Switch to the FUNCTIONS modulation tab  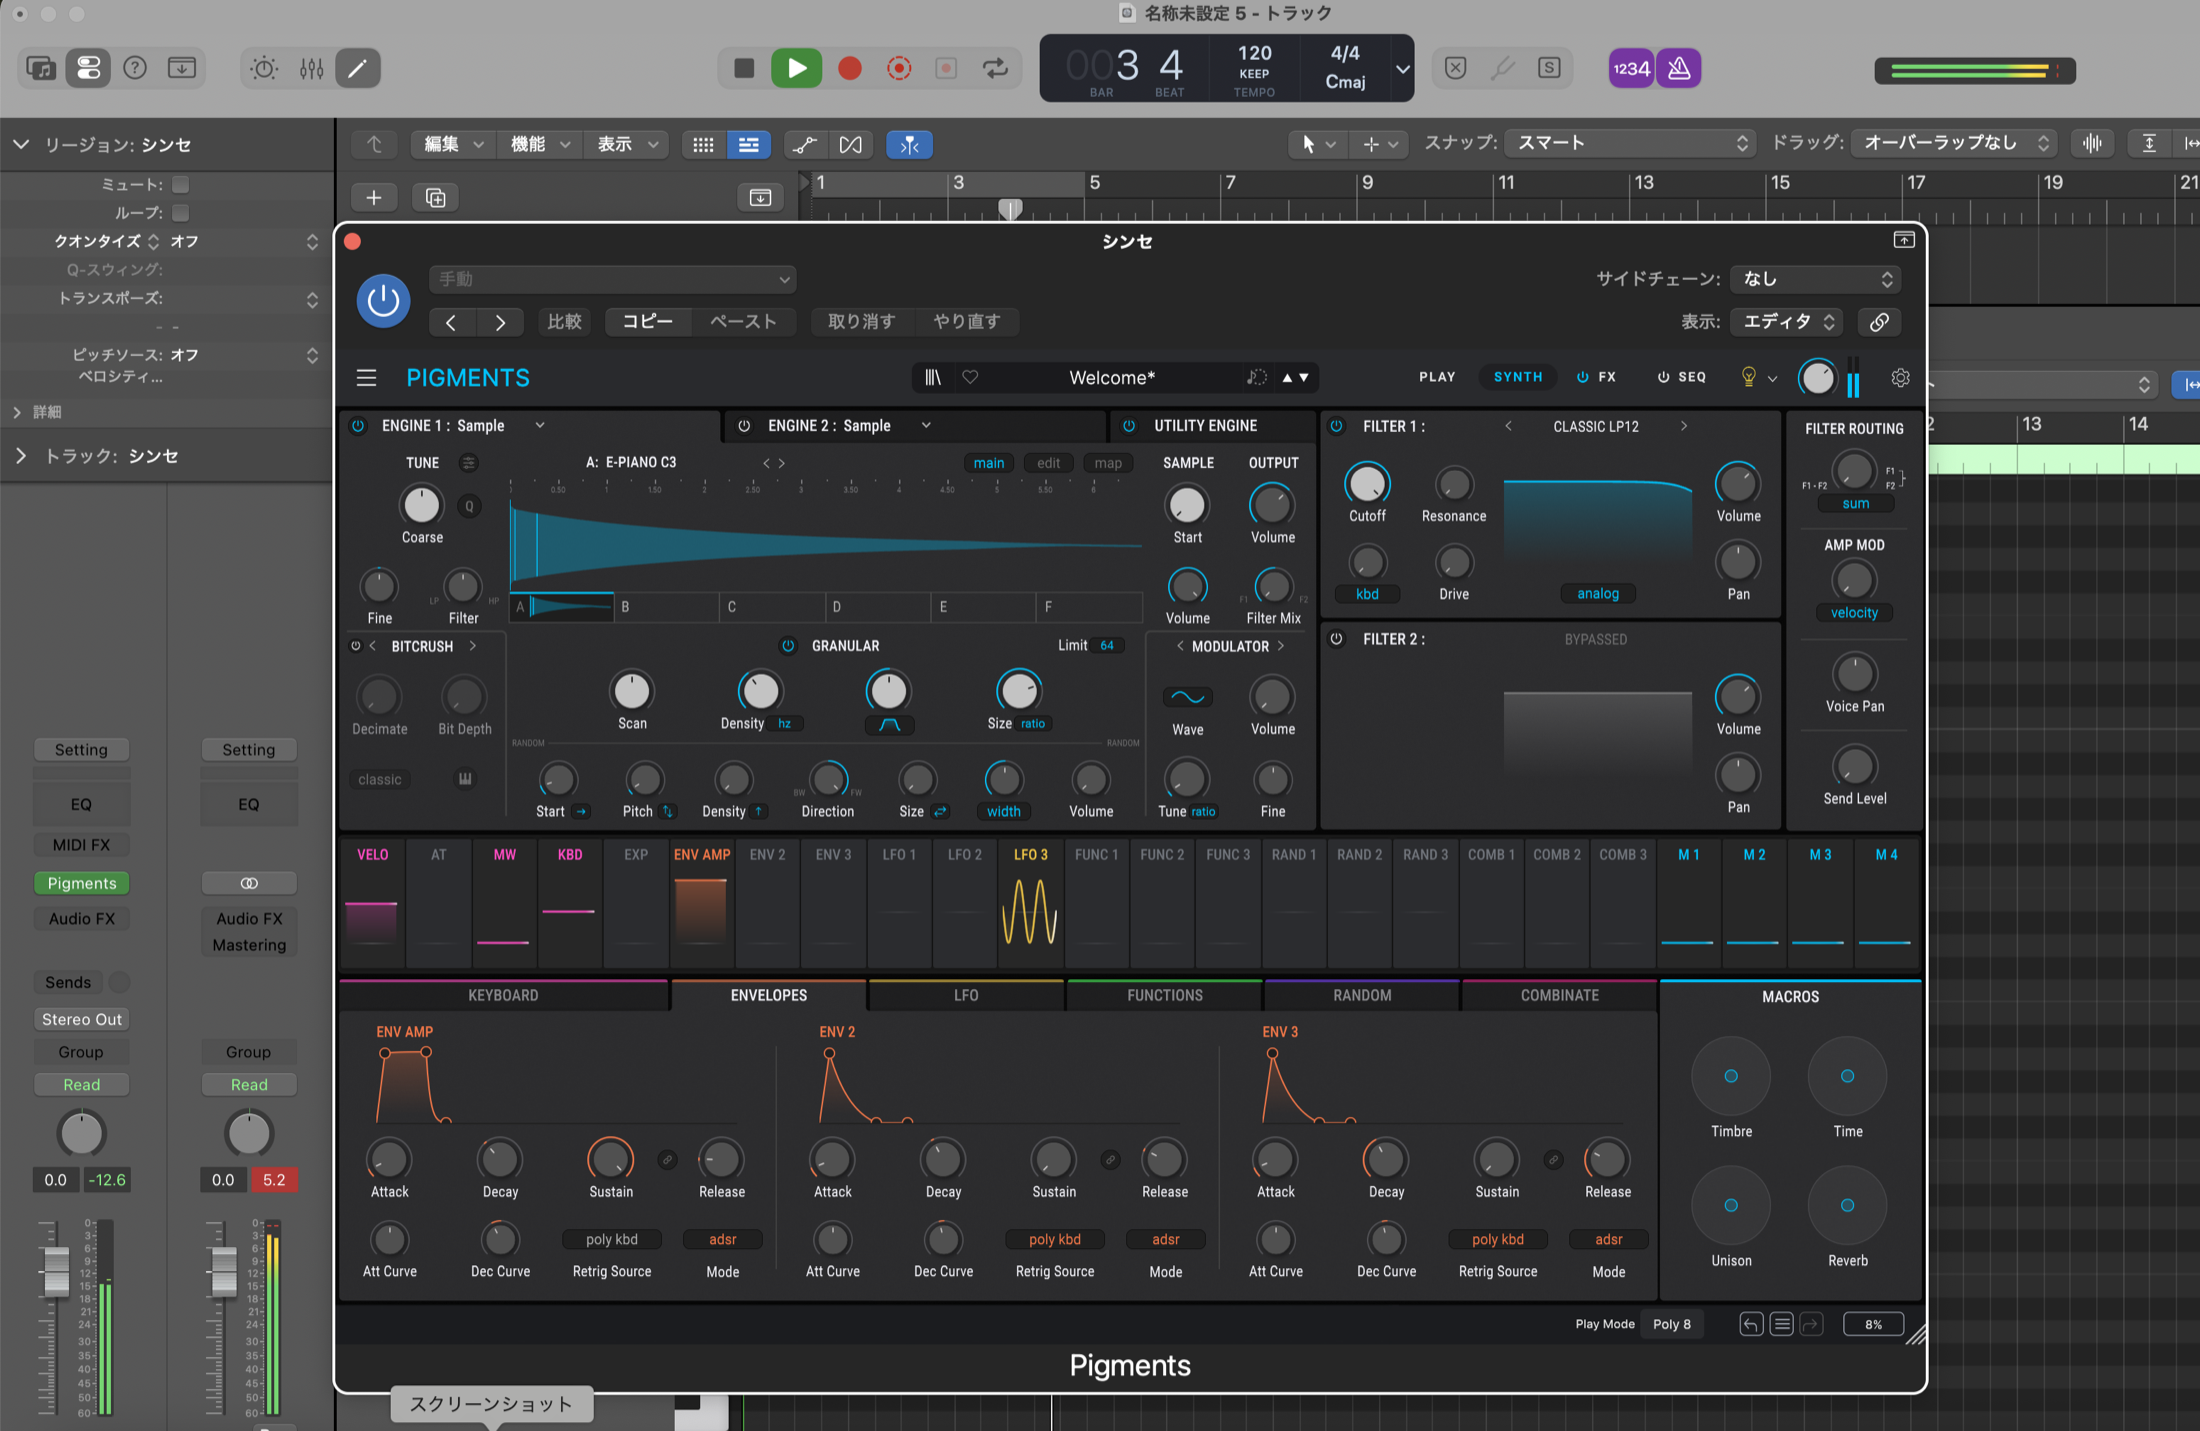(x=1165, y=996)
